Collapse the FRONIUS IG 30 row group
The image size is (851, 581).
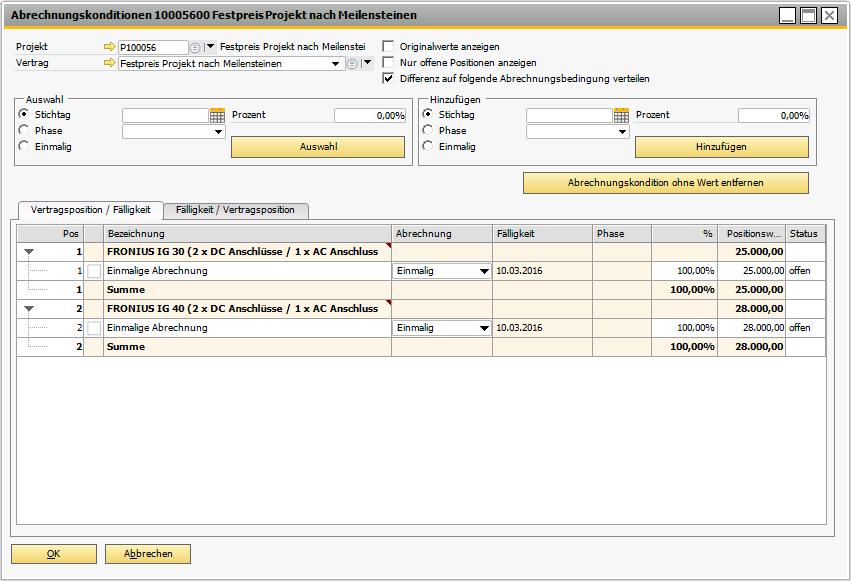[x=28, y=252]
